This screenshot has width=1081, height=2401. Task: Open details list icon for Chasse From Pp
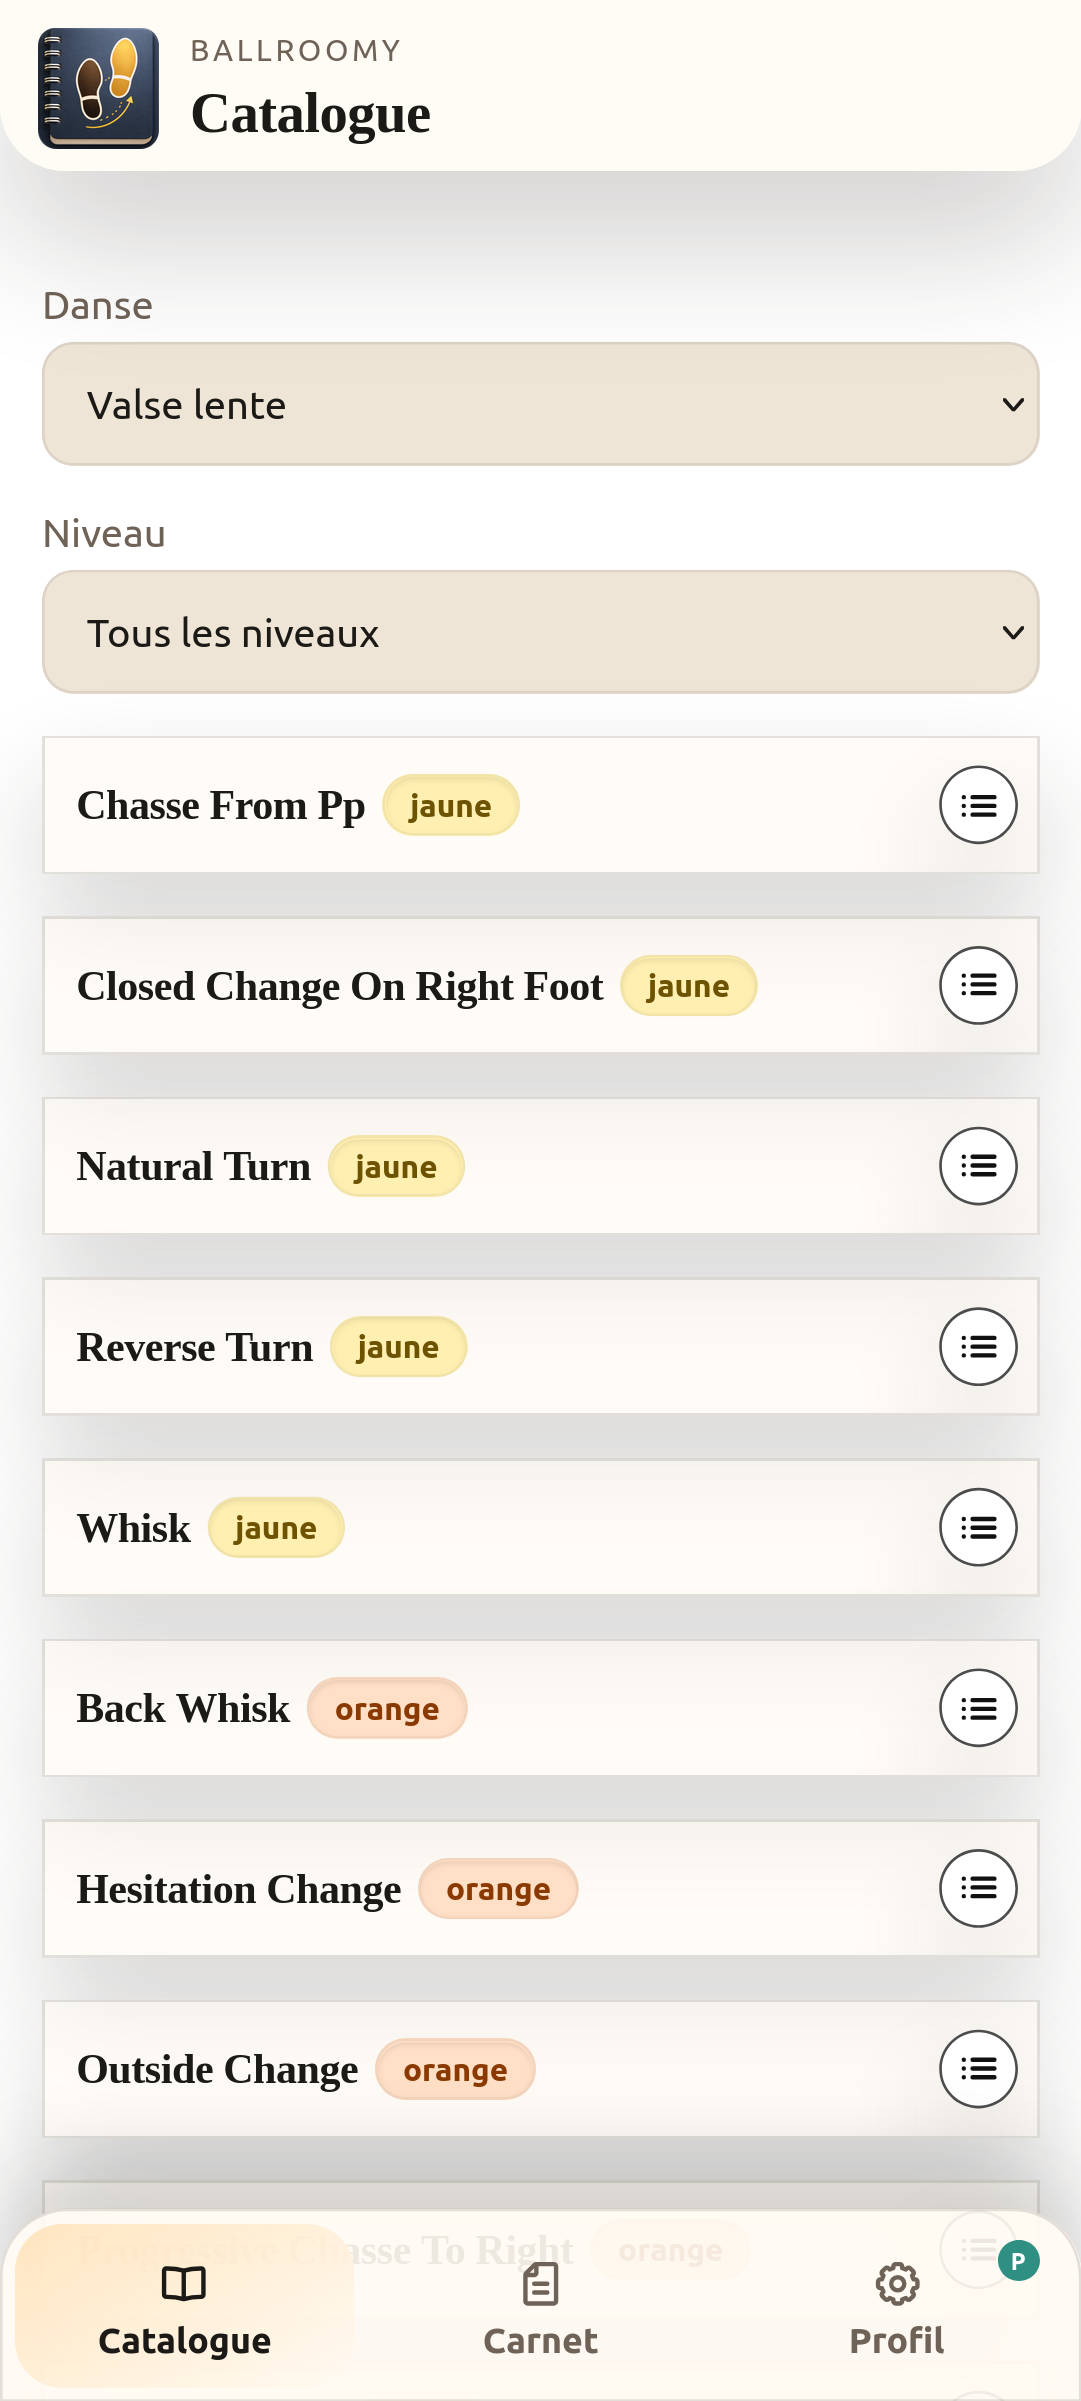point(978,805)
